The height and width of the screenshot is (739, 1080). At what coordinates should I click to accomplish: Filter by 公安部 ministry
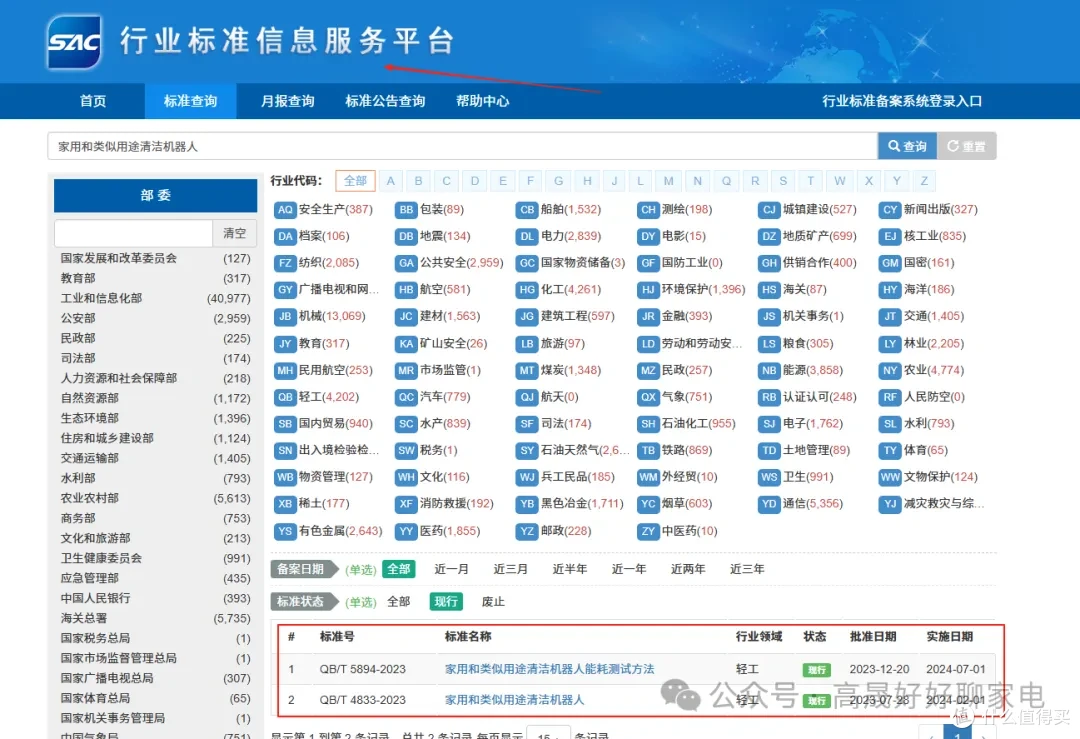pyautogui.click(x=155, y=318)
